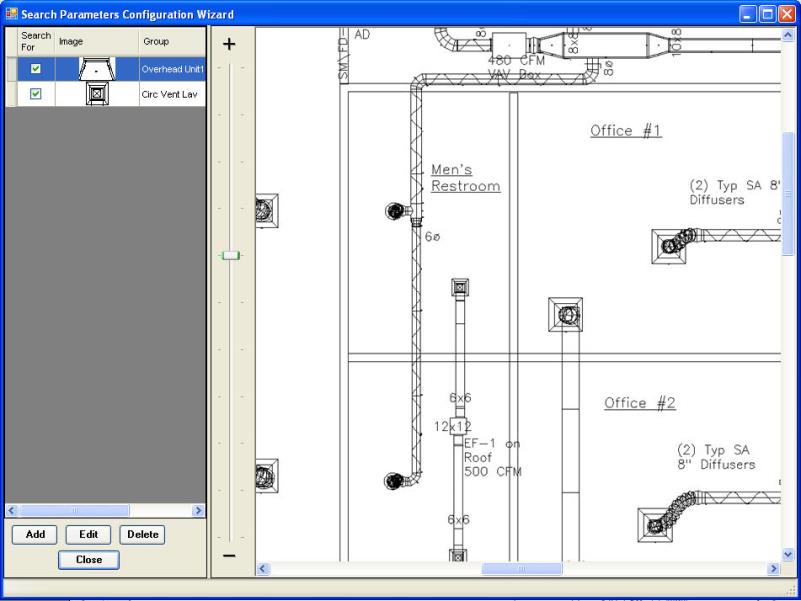Select the Circ Vent Lav image thumbnail
Screen dimensions: 801x601
[x=97, y=95]
